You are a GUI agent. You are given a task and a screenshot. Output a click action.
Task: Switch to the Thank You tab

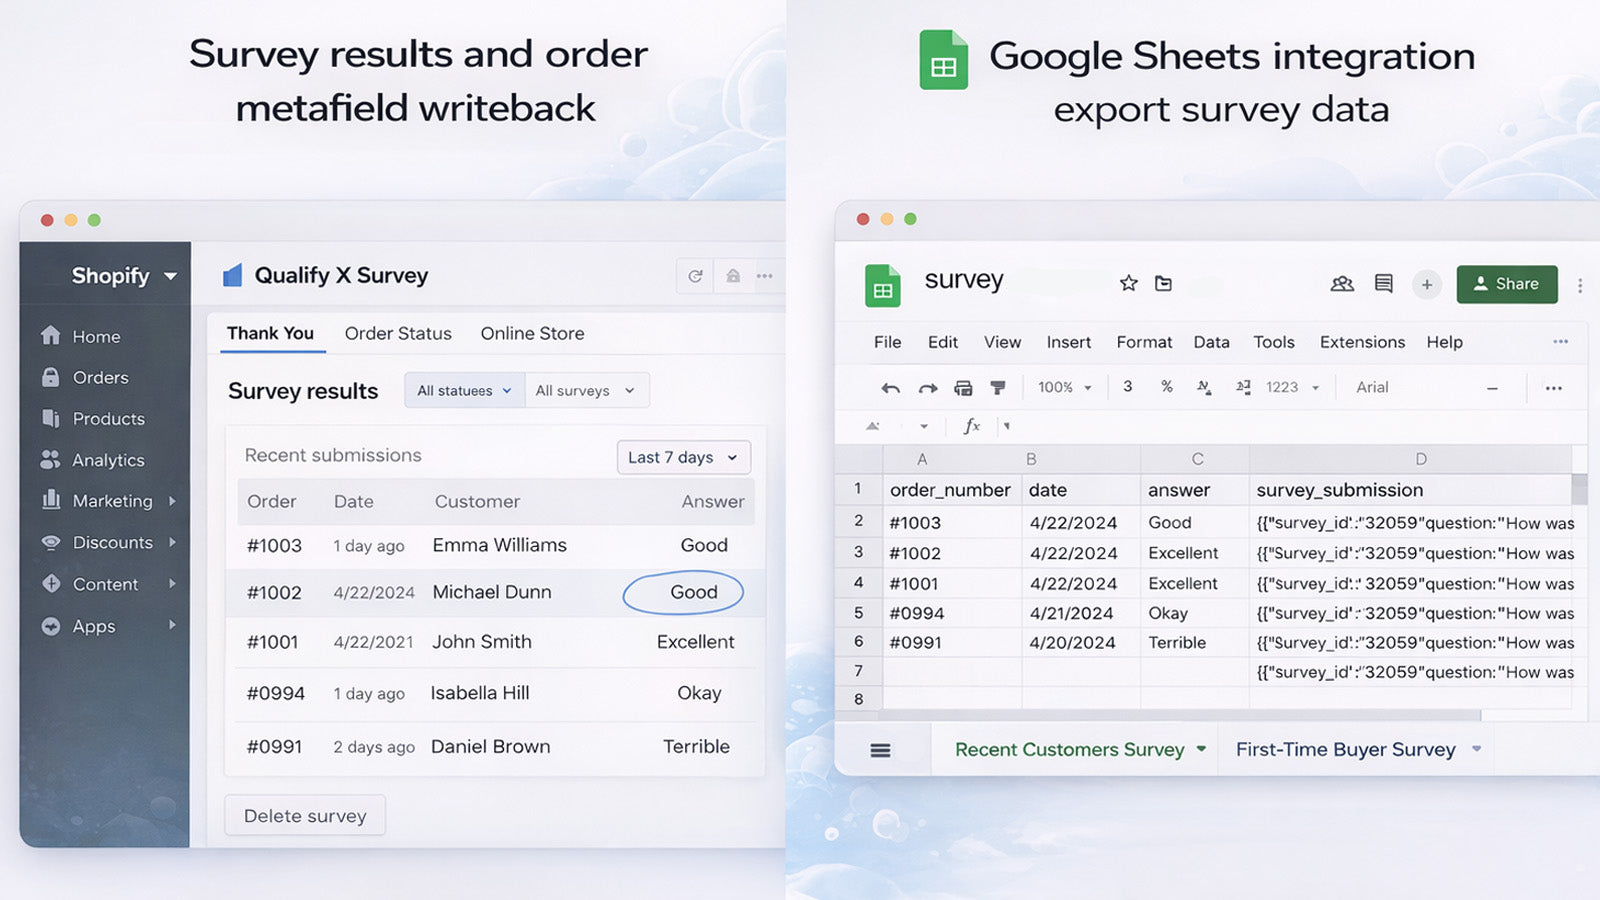(270, 333)
